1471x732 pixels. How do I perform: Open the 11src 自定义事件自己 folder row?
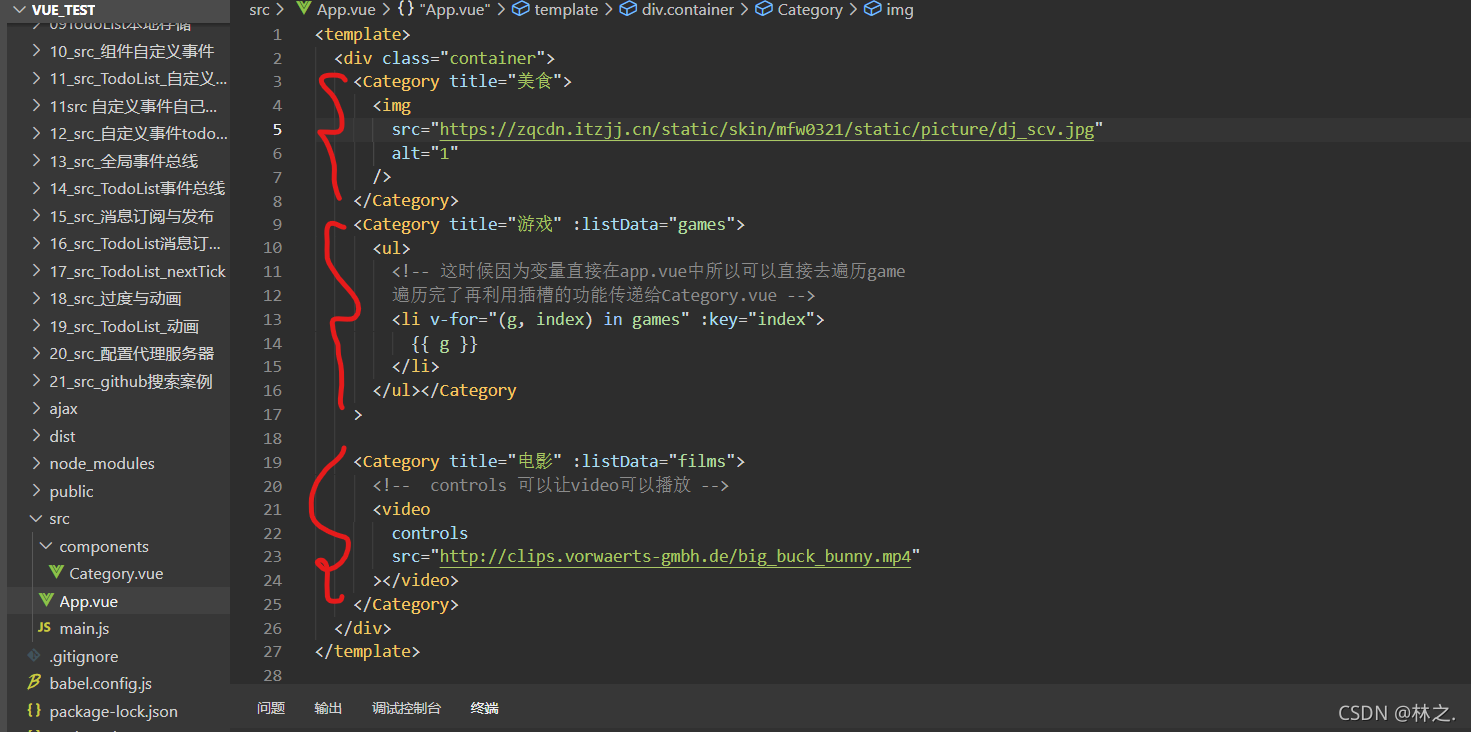point(118,106)
